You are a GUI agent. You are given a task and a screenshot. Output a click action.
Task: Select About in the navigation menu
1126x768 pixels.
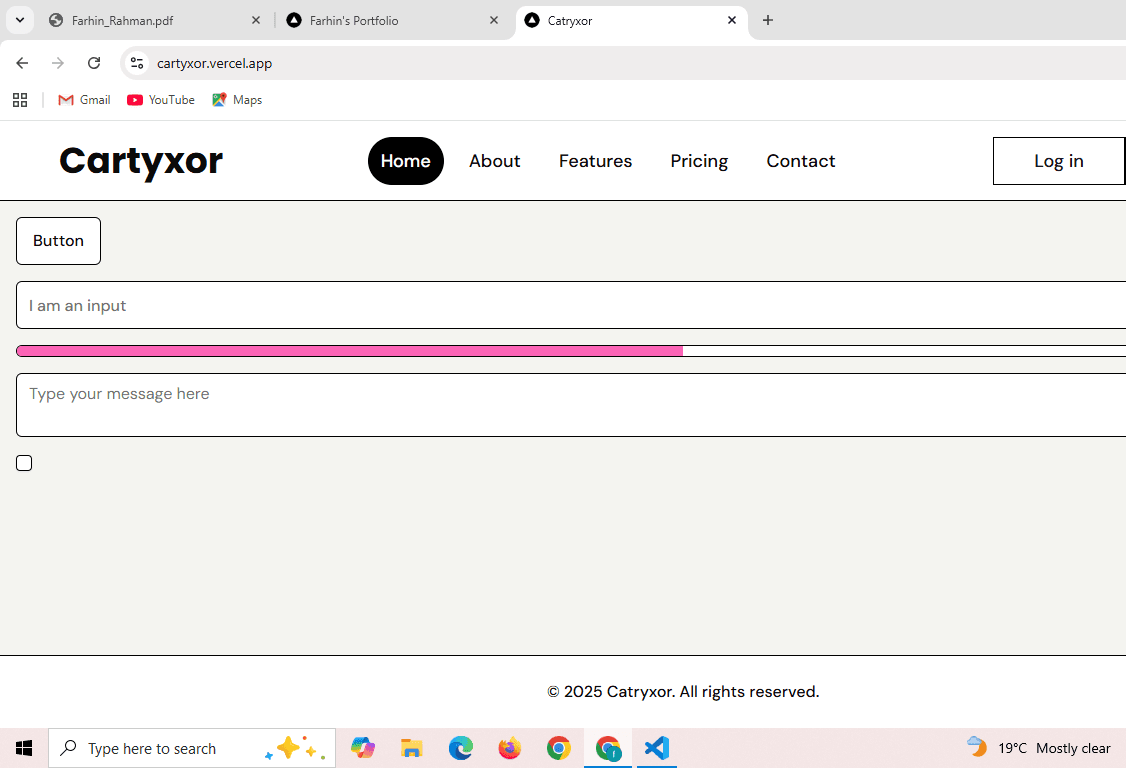pos(494,161)
